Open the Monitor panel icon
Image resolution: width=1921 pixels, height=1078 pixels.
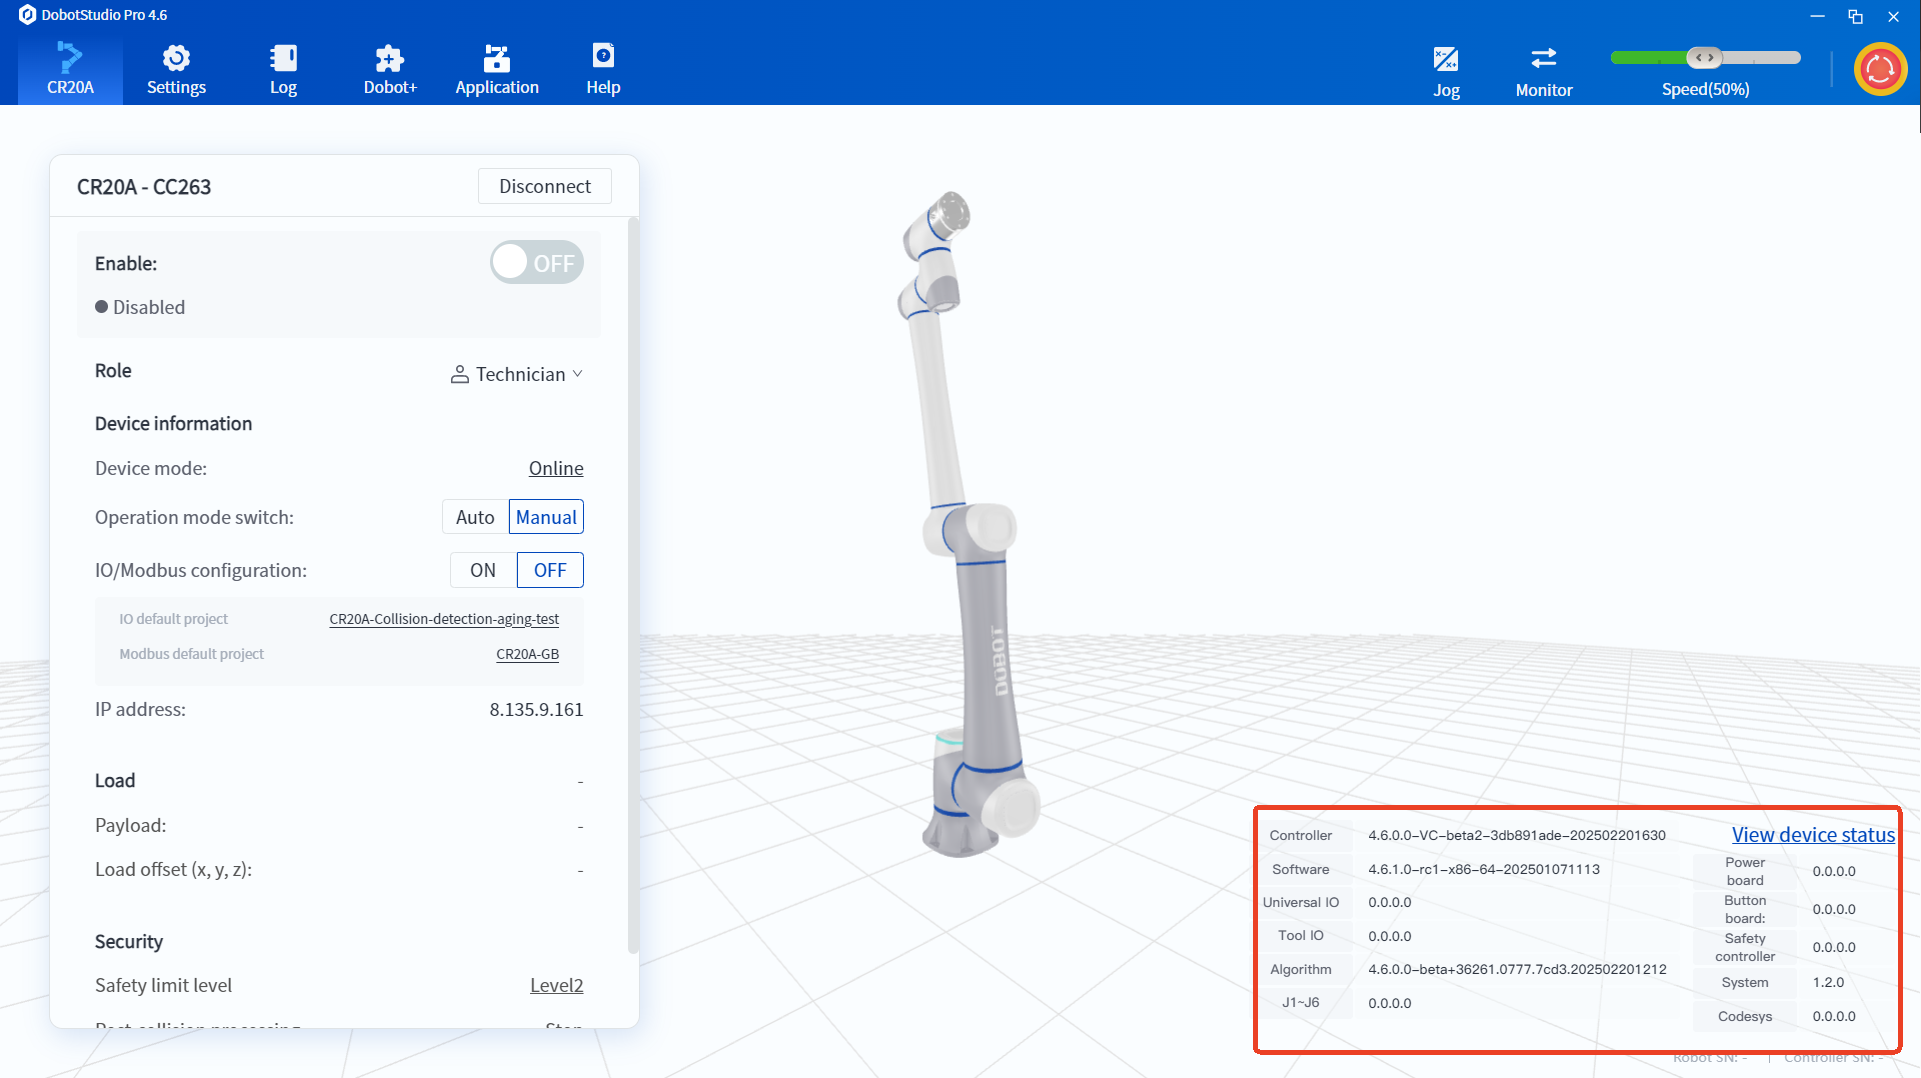pyautogui.click(x=1543, y=60)
